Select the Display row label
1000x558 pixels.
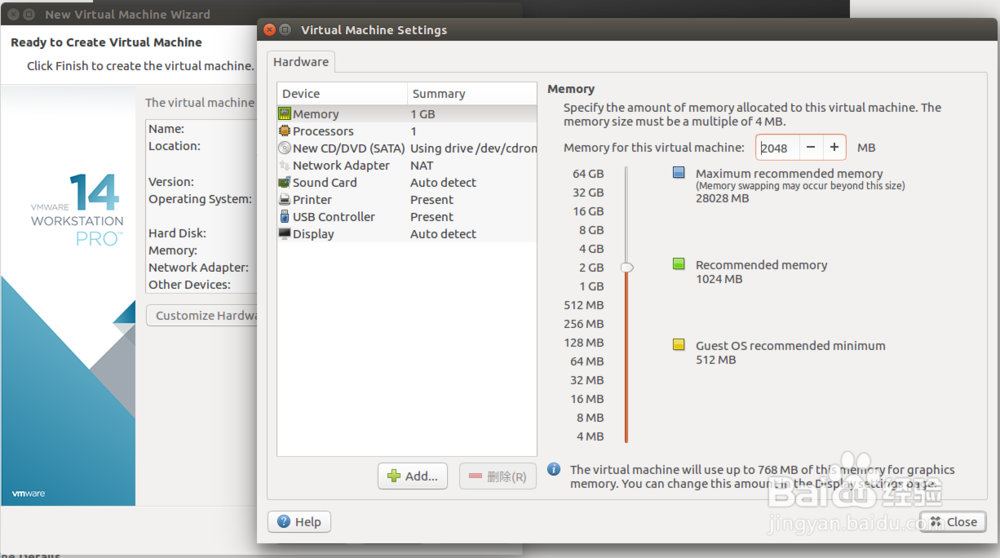[313, 234]
